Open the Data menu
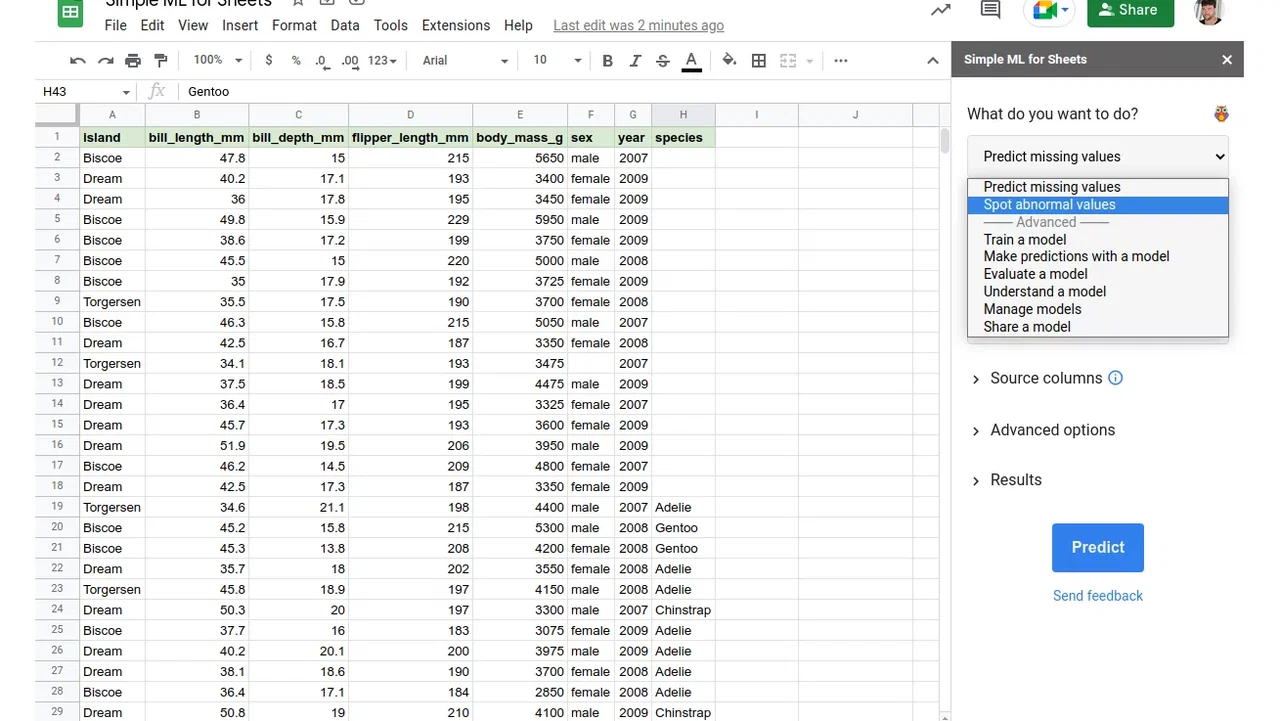The image size is (1280, 721). [x=345, y=25]
